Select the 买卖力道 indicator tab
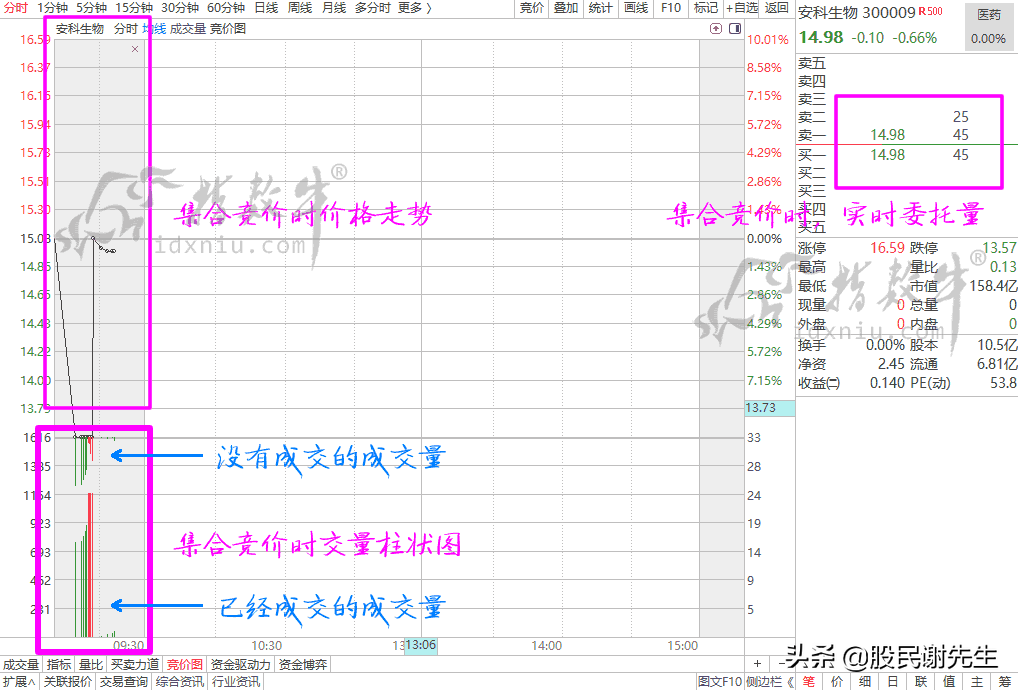 click(x=134, y=665)
